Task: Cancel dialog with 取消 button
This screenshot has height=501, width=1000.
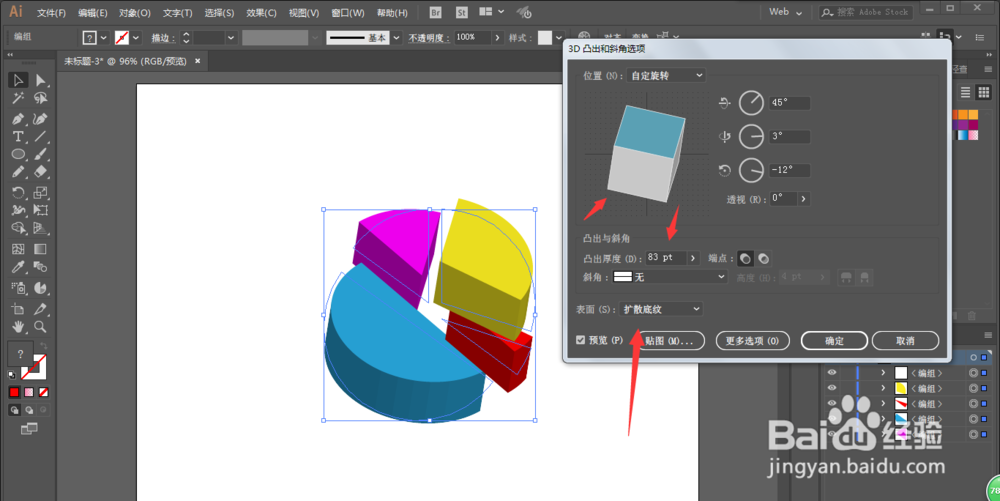Action: click(906, 341)
